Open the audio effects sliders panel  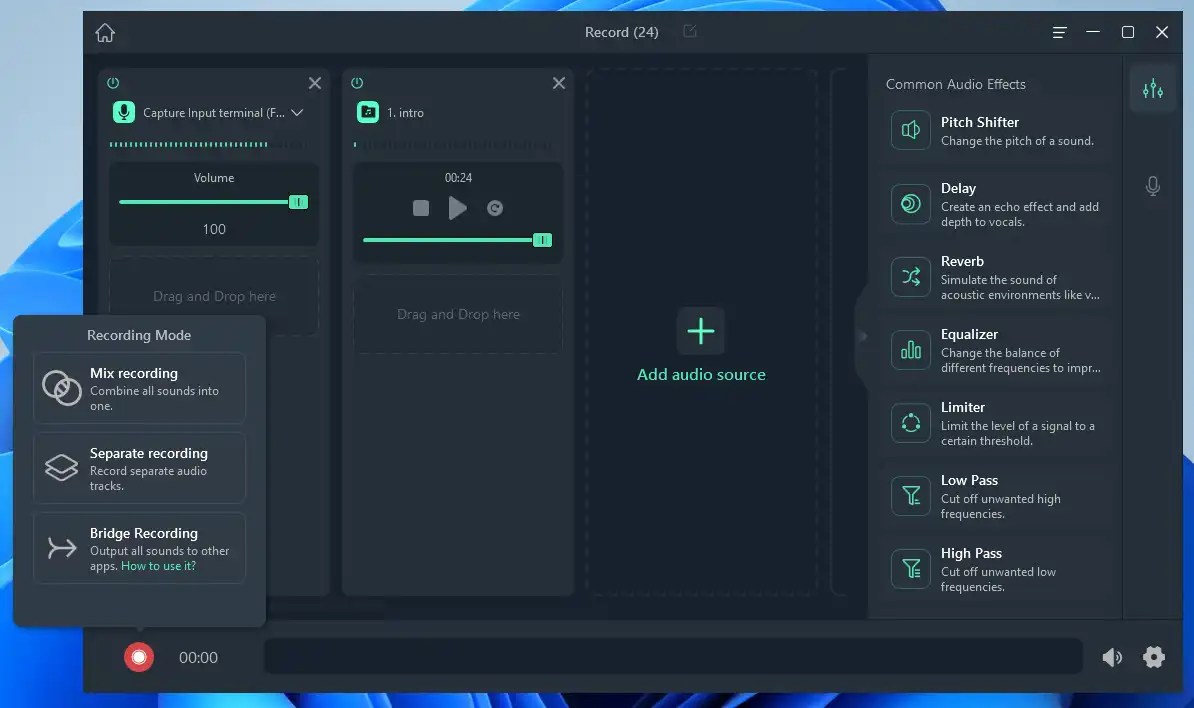click(1153, 89)
